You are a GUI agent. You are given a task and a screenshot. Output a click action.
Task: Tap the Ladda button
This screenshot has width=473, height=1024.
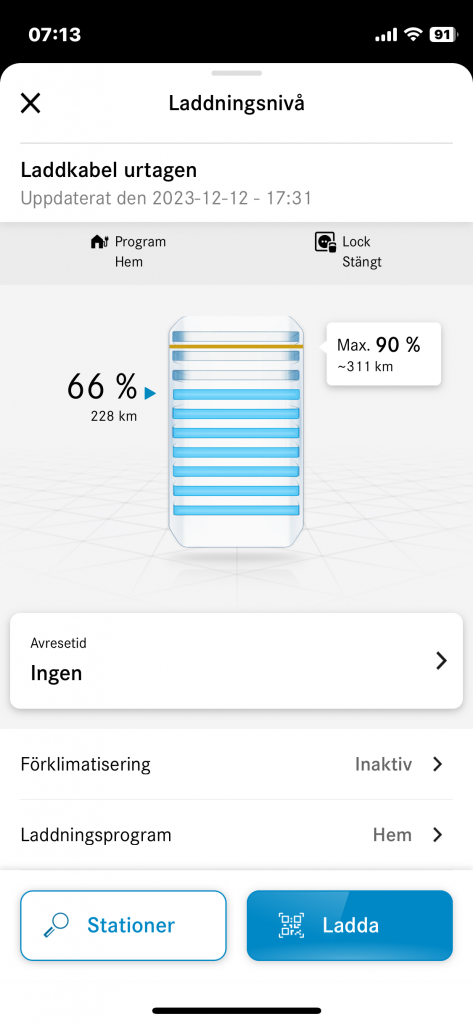pos(350,925)
